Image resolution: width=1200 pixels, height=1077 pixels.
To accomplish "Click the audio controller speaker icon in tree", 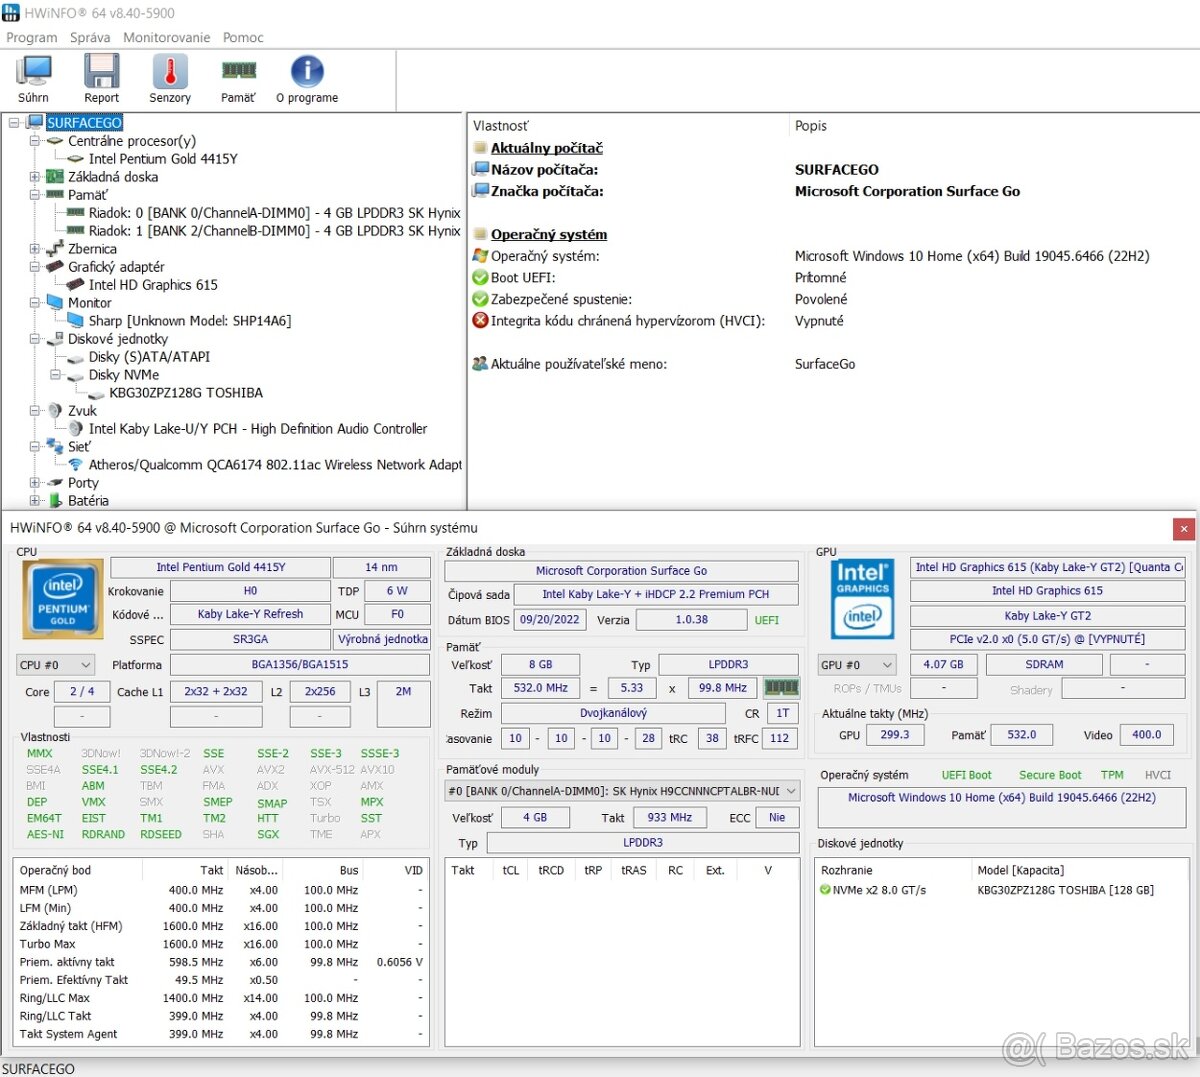I will click(x=76, y=429).
